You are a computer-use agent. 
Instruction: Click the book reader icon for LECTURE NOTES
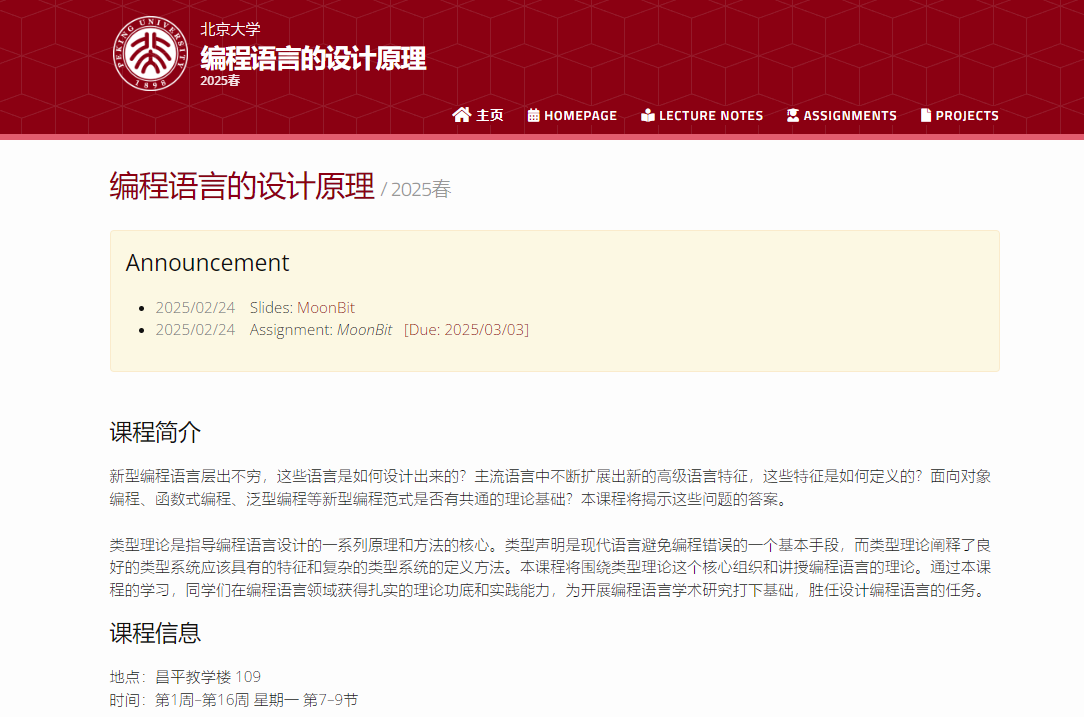pyautogui.click(x=648, y=115)
